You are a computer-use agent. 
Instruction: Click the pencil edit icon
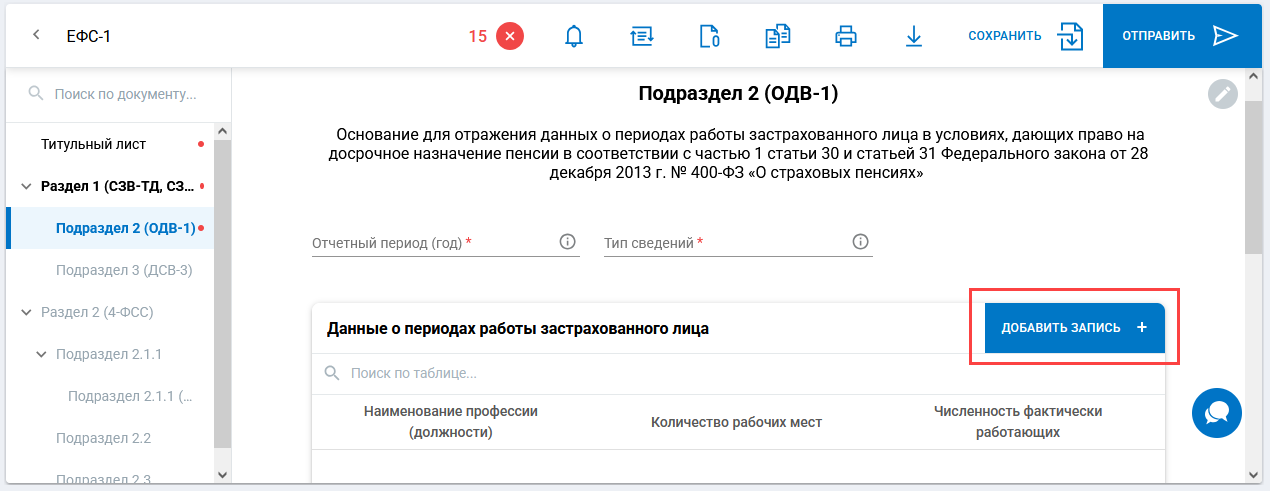click(x=1222, y=94)
